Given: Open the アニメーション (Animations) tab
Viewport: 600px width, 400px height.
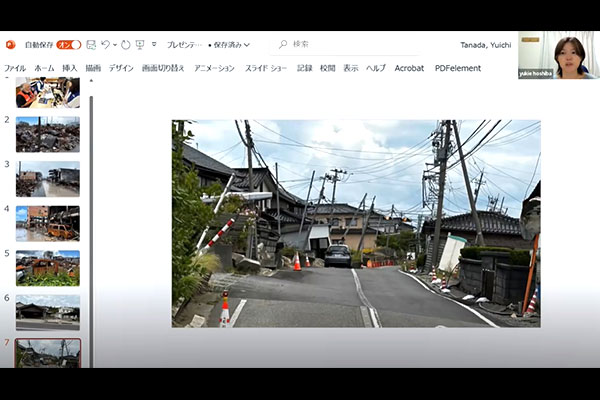Looking at the screenshot, I should tap(214, 68).
